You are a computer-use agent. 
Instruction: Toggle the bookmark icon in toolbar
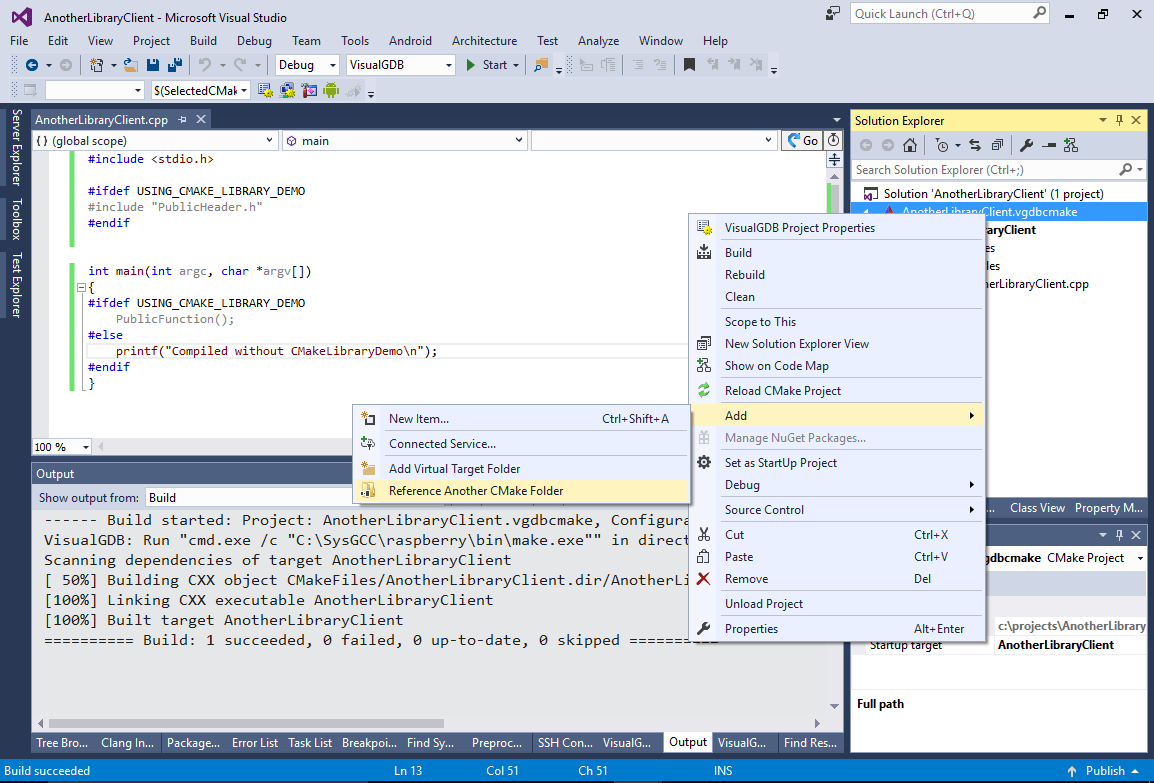689,65
